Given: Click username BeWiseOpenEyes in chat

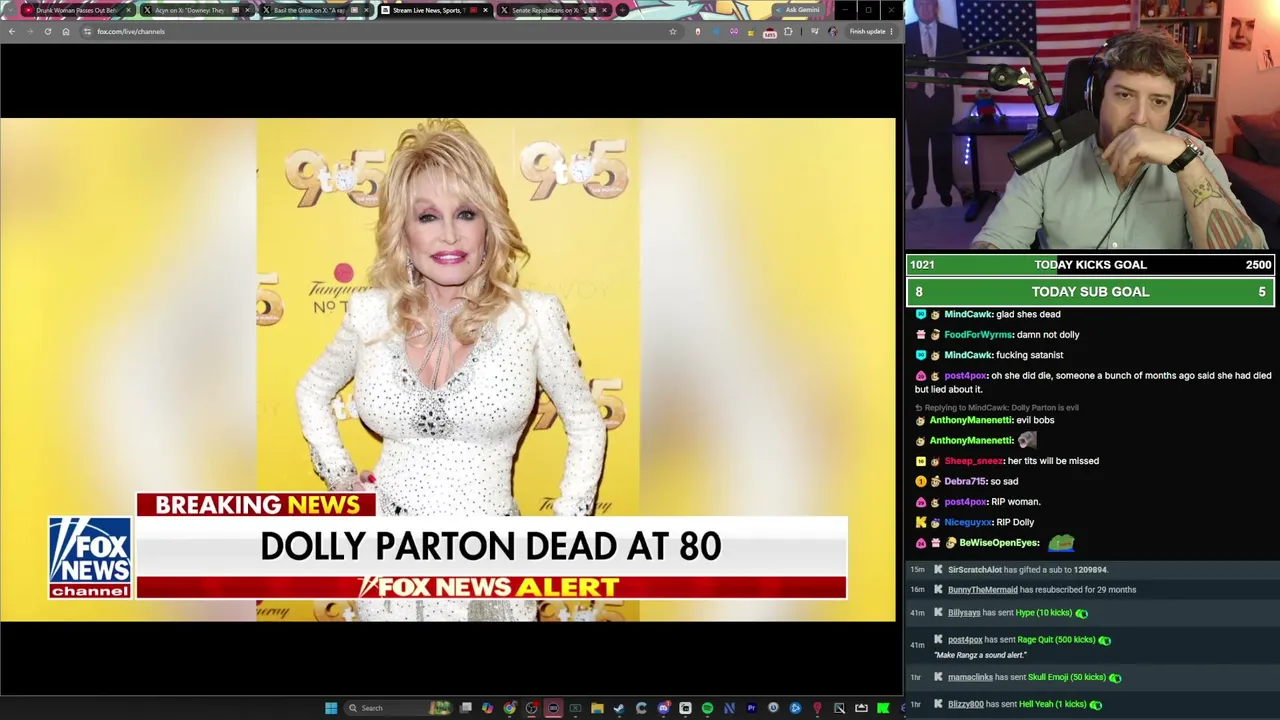Looking at the screenshot, I should pos(999,543).
